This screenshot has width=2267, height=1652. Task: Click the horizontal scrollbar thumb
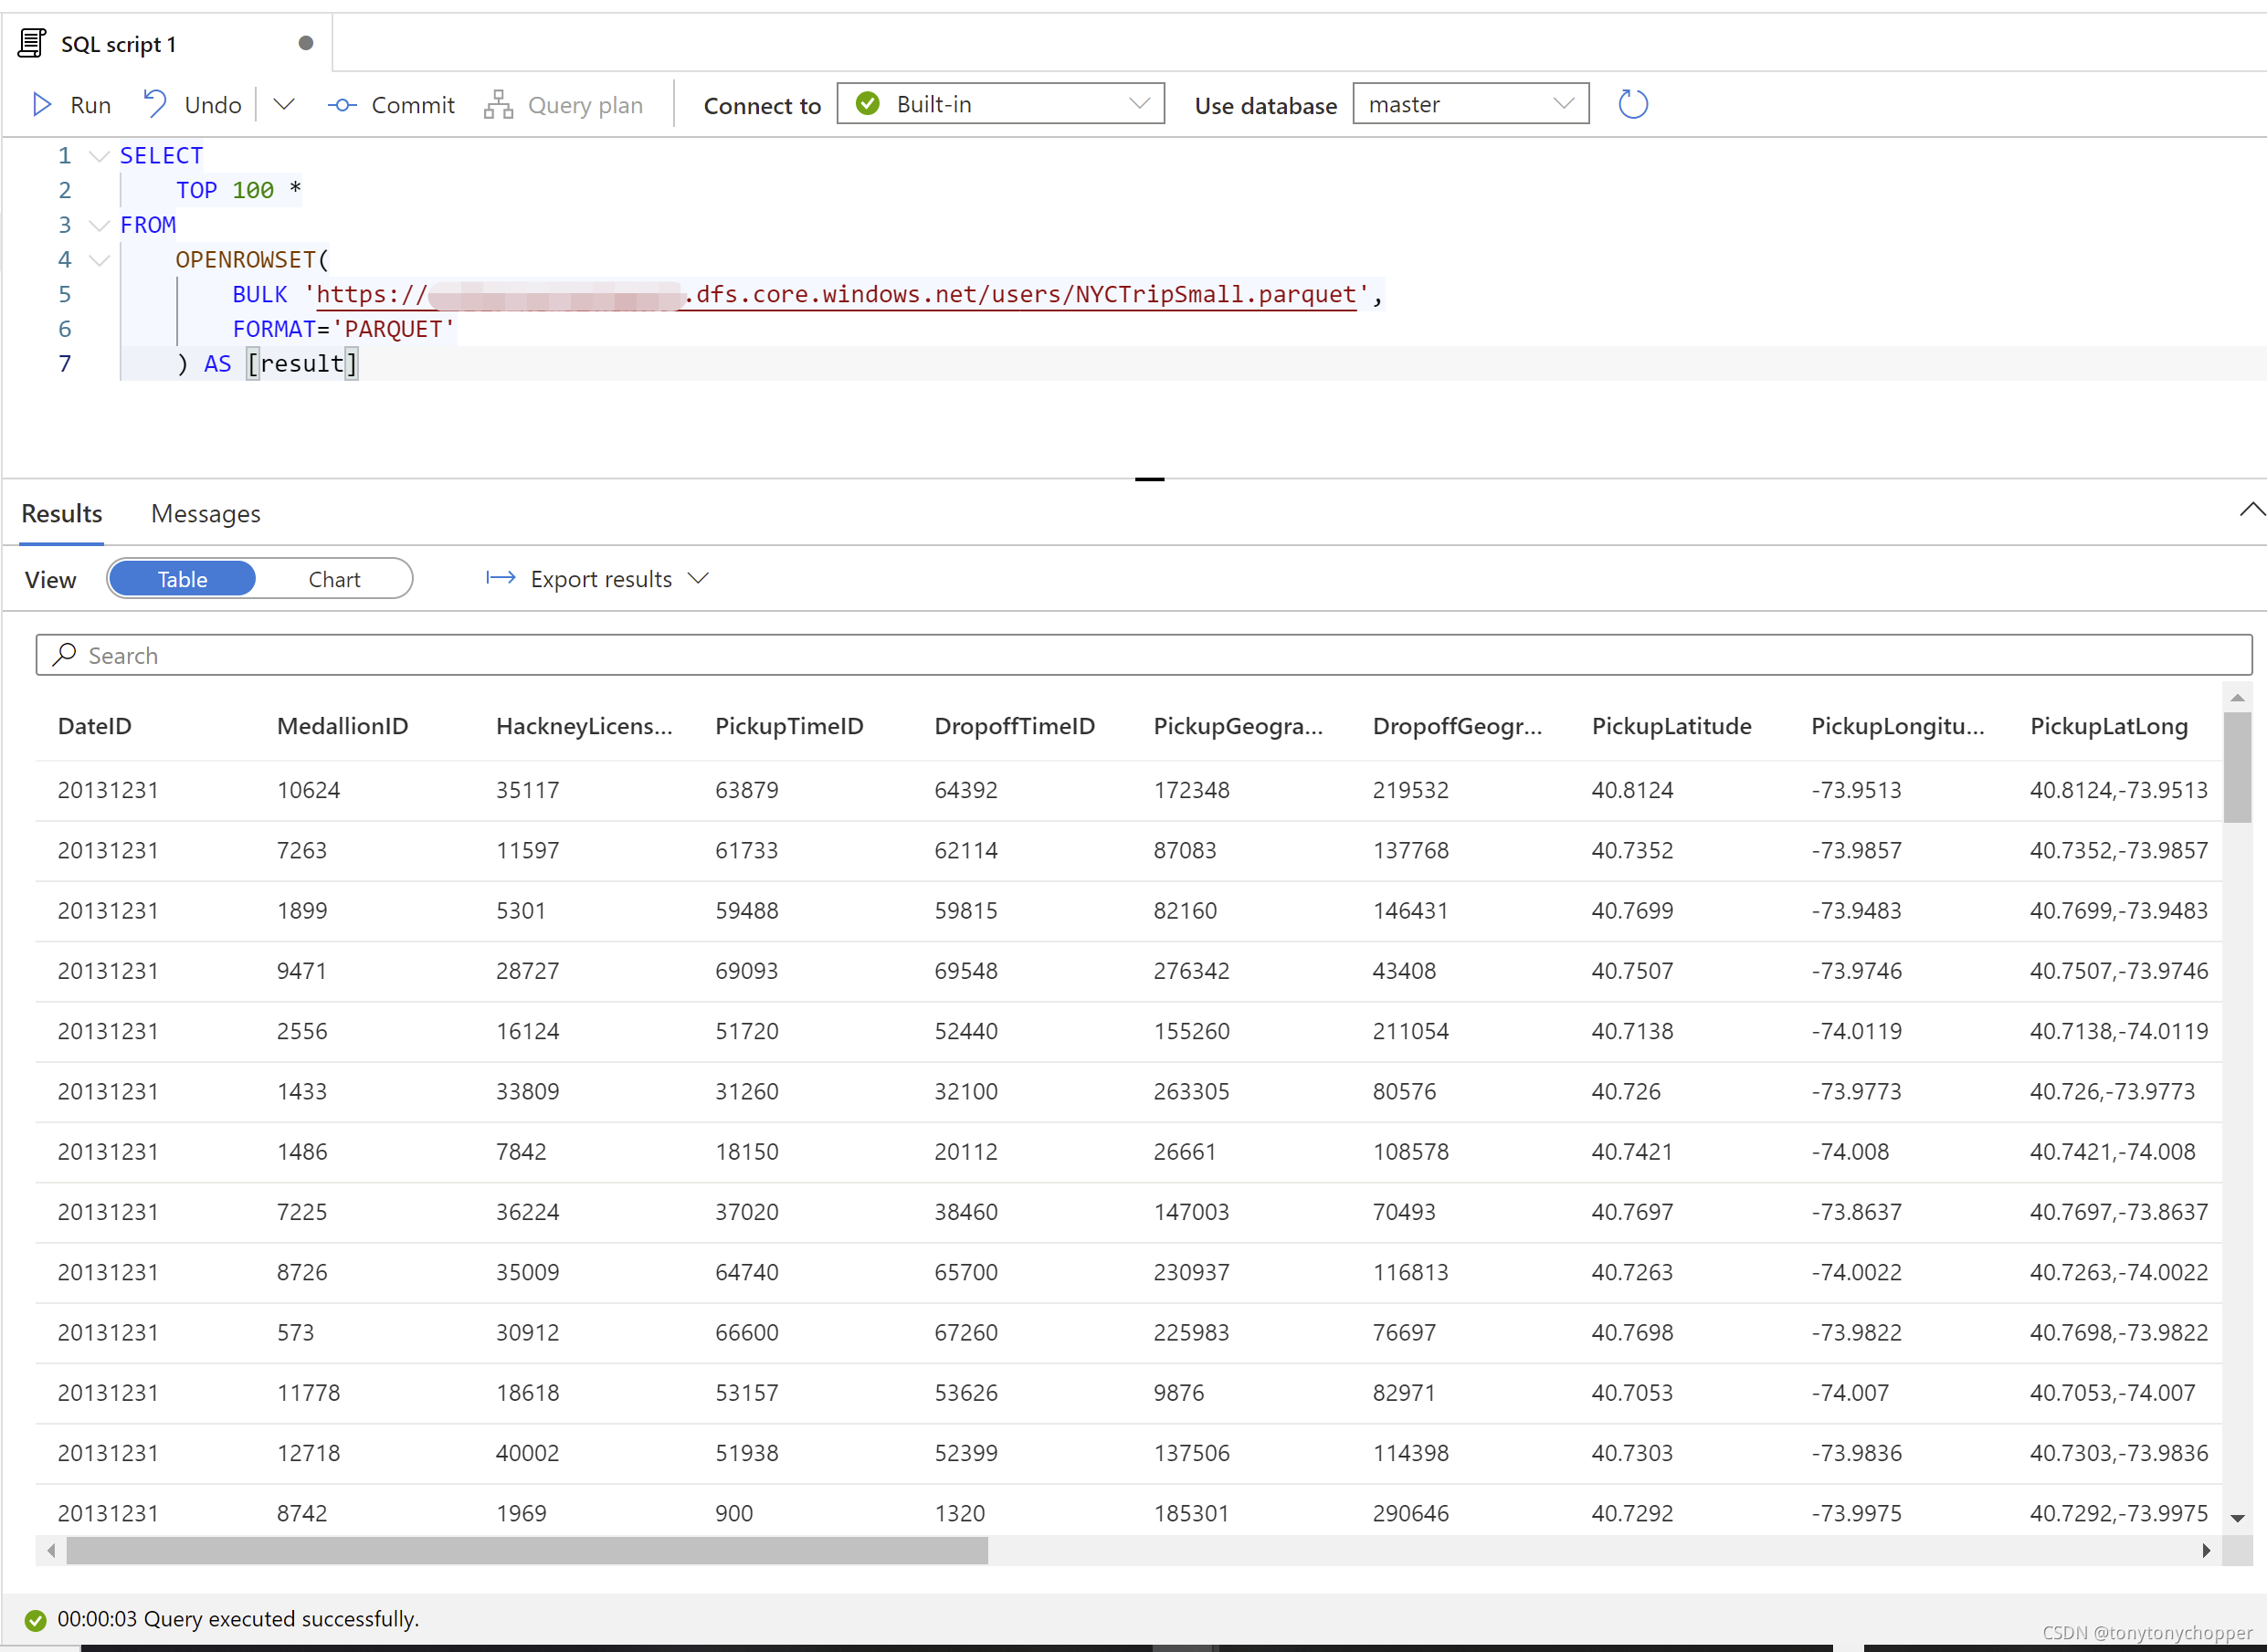point(527,1550)
